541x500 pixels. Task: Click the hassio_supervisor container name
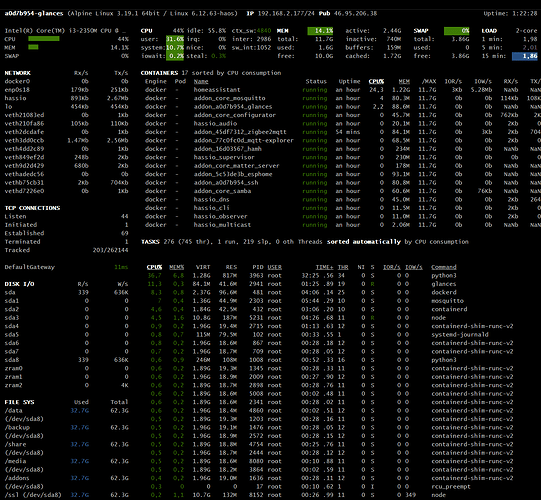pos(224,157)
